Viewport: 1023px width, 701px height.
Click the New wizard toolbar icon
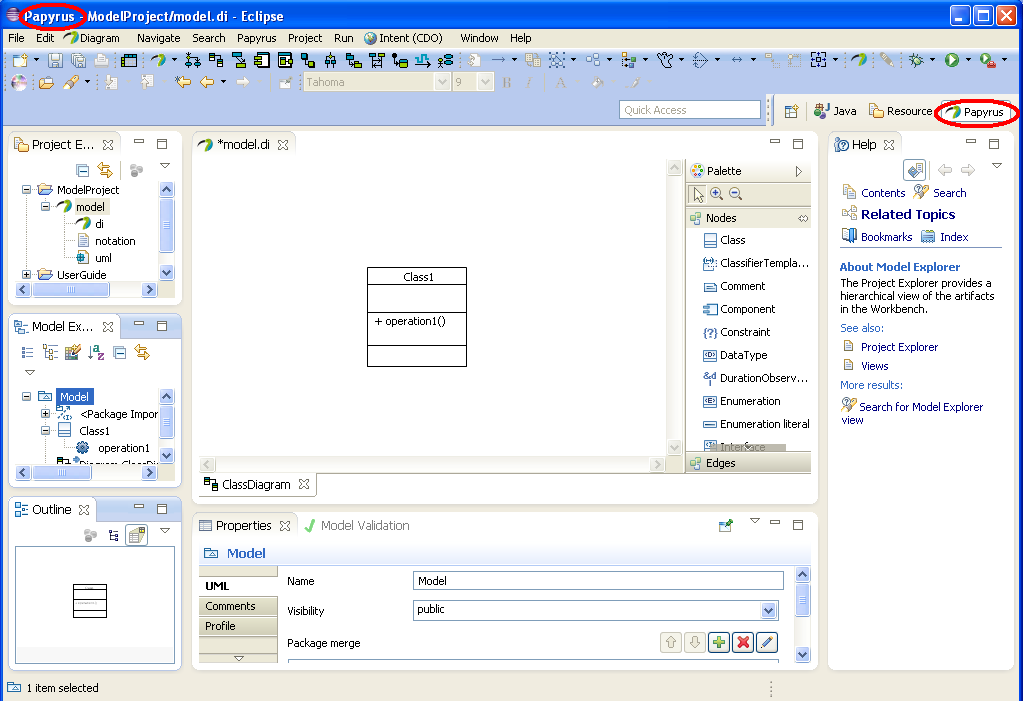coord(20,61)
